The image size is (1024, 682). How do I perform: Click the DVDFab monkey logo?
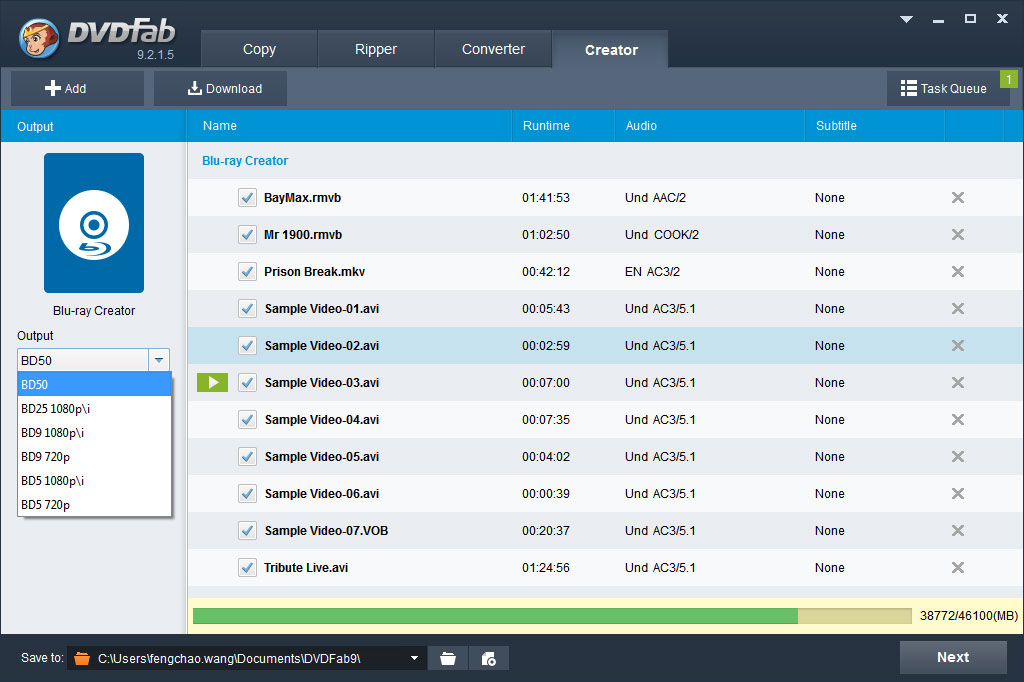[38, 38]
